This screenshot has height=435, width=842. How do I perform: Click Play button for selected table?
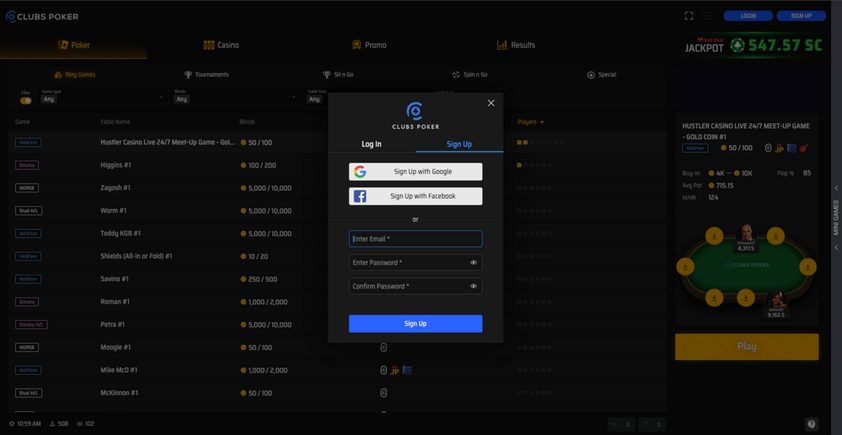click(747, 347)
